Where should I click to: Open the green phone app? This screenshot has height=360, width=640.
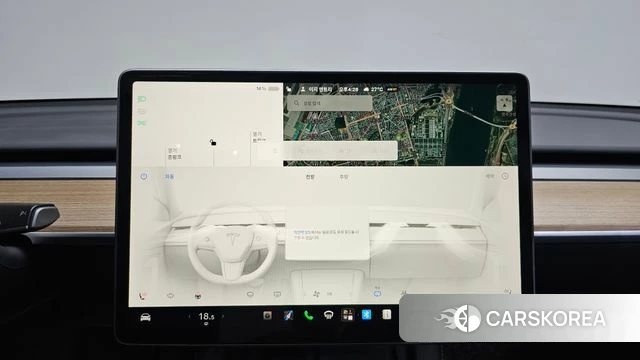[x=309, y=315]
